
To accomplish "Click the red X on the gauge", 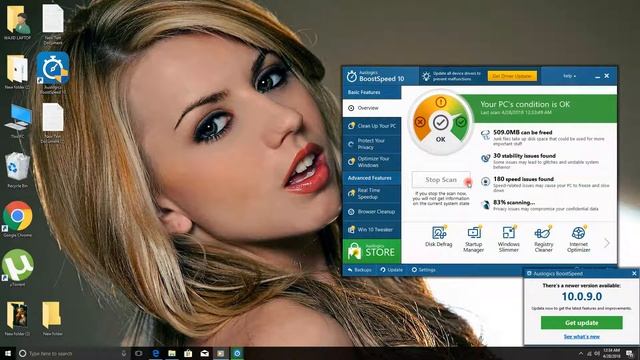I will pyautogui.click(x=420, y=122).
